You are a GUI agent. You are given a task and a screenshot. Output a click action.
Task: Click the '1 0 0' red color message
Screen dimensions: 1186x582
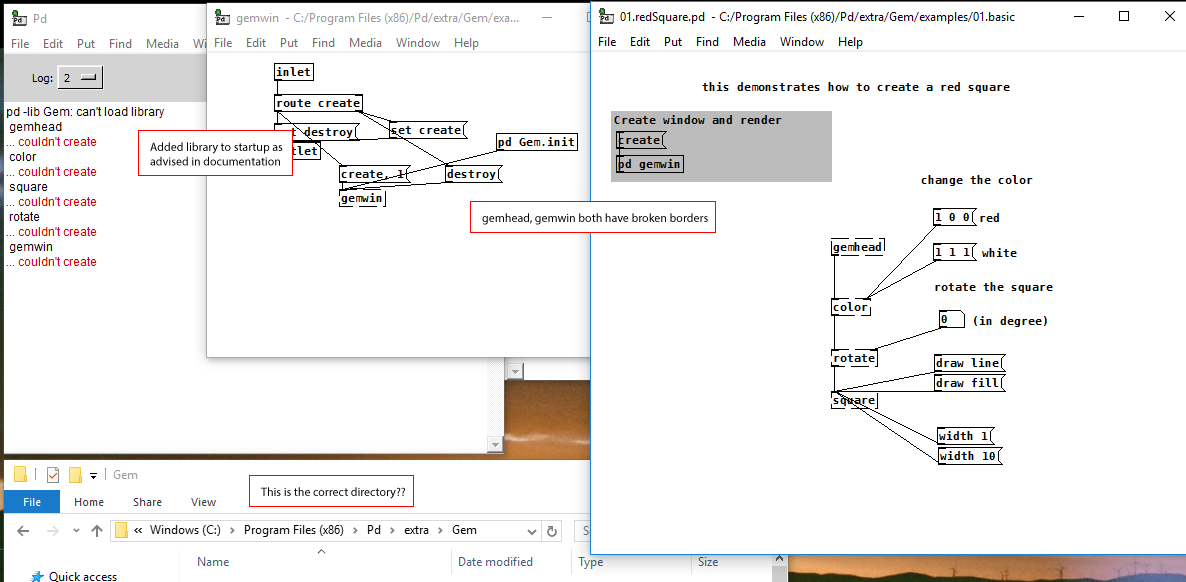point(953,217)
